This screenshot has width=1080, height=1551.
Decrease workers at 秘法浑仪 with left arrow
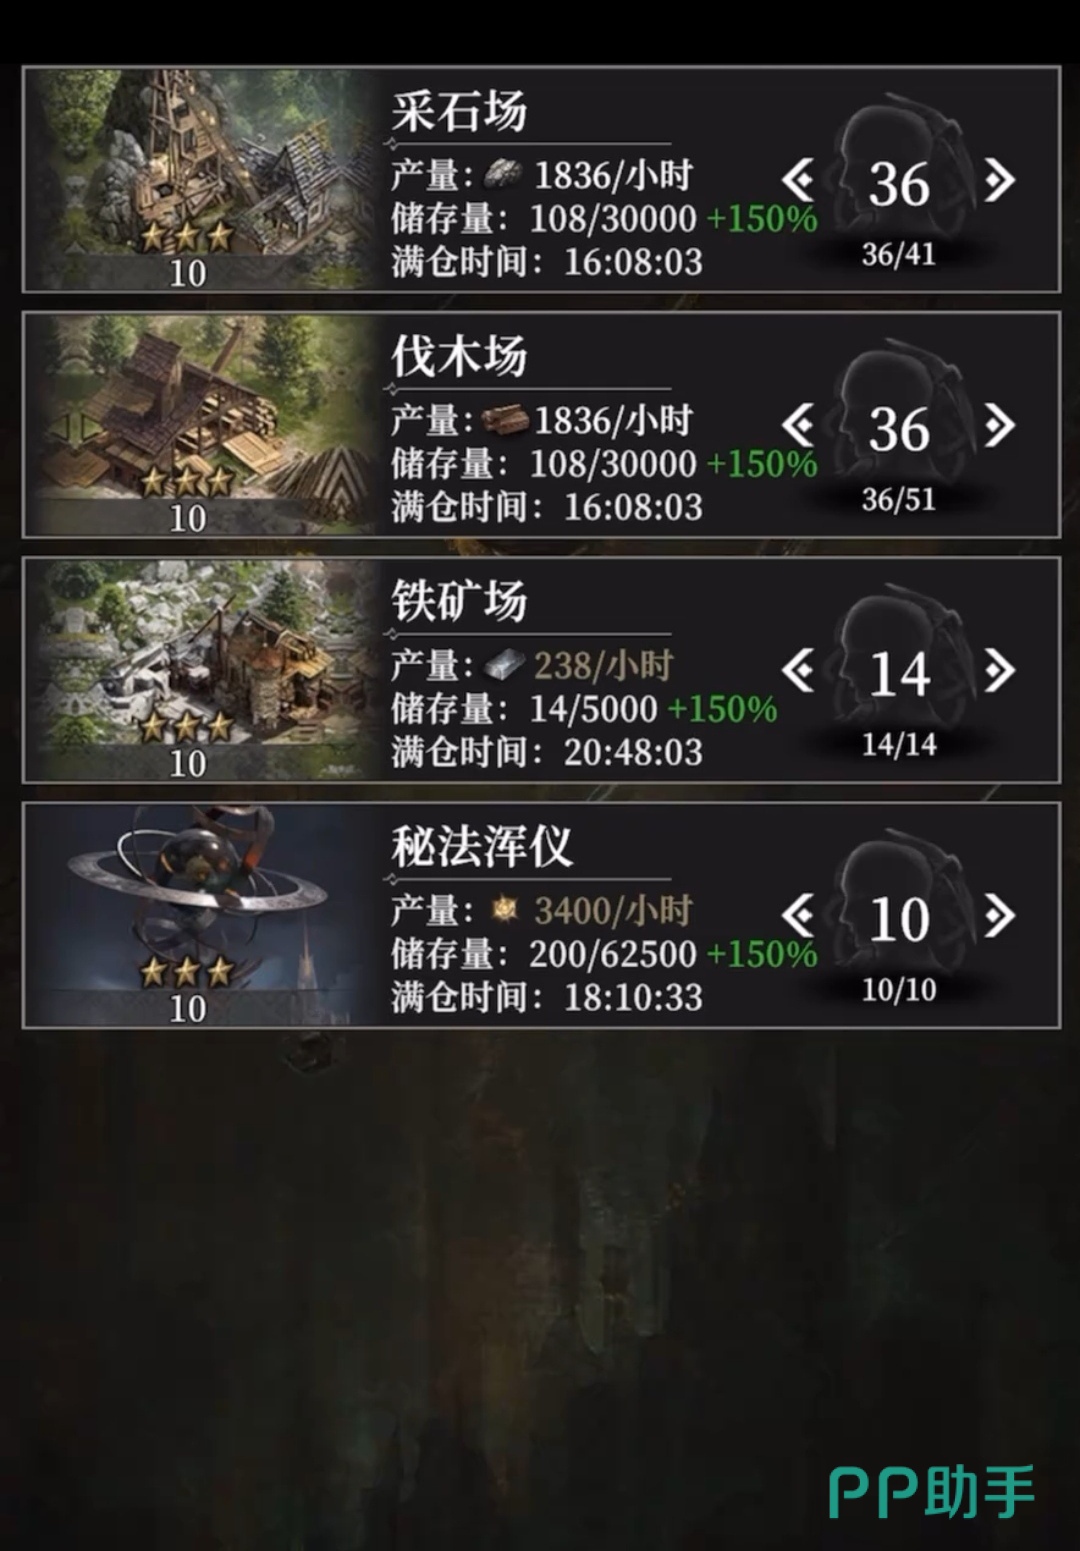pos(799,916)
